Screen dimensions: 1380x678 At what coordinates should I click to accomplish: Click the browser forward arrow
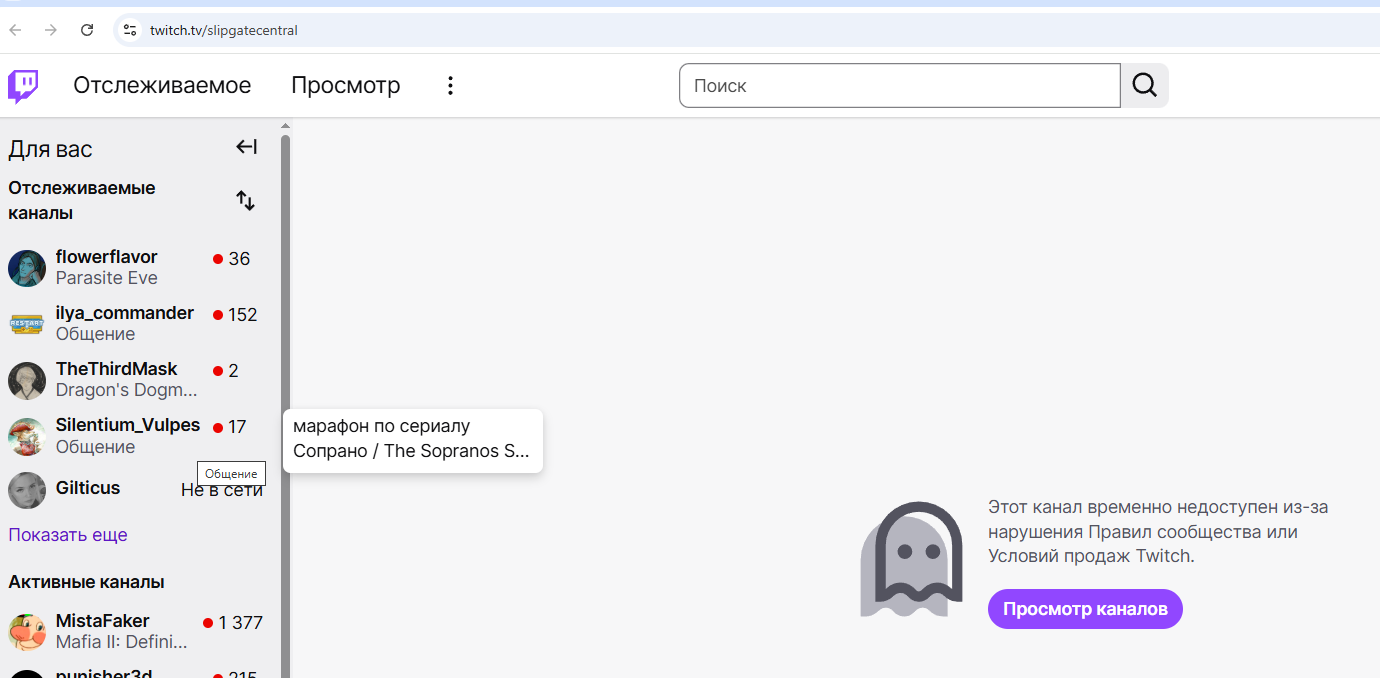(x=51, y=30)
